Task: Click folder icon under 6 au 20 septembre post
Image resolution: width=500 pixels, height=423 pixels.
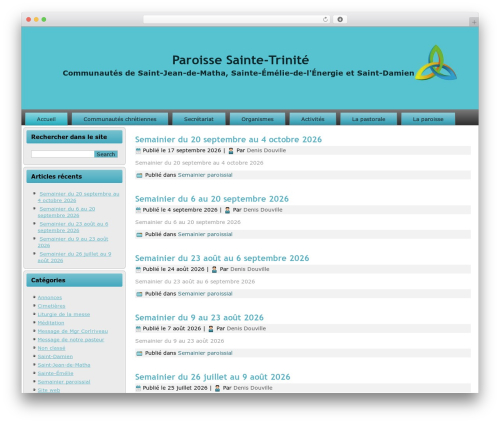Action: (139, 235)
